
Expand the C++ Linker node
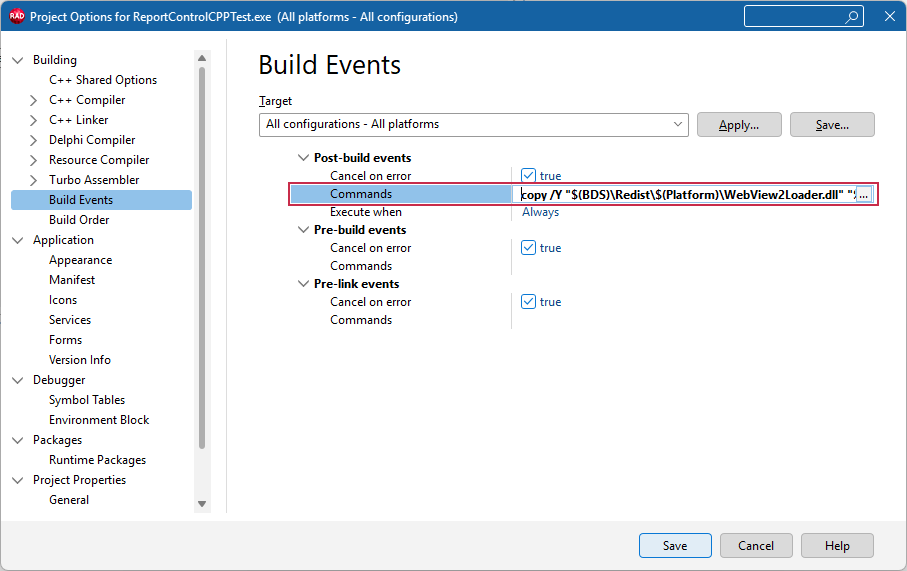click(34, 120)
